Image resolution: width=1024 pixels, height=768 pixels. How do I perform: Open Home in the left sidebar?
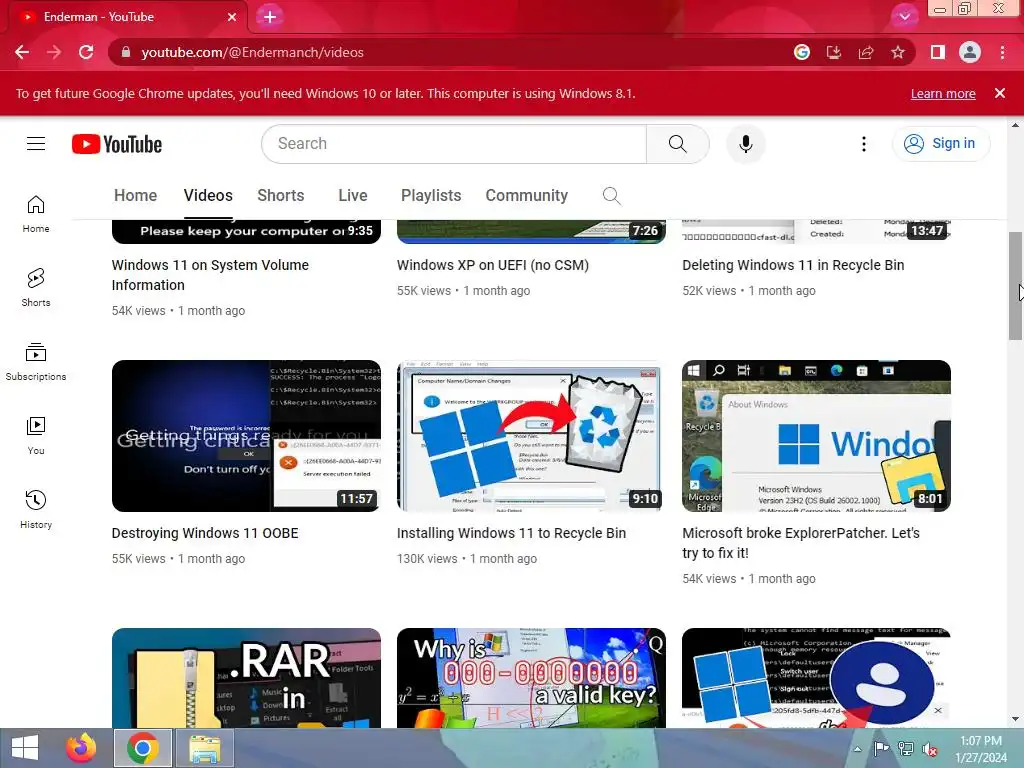coord(36,214)
